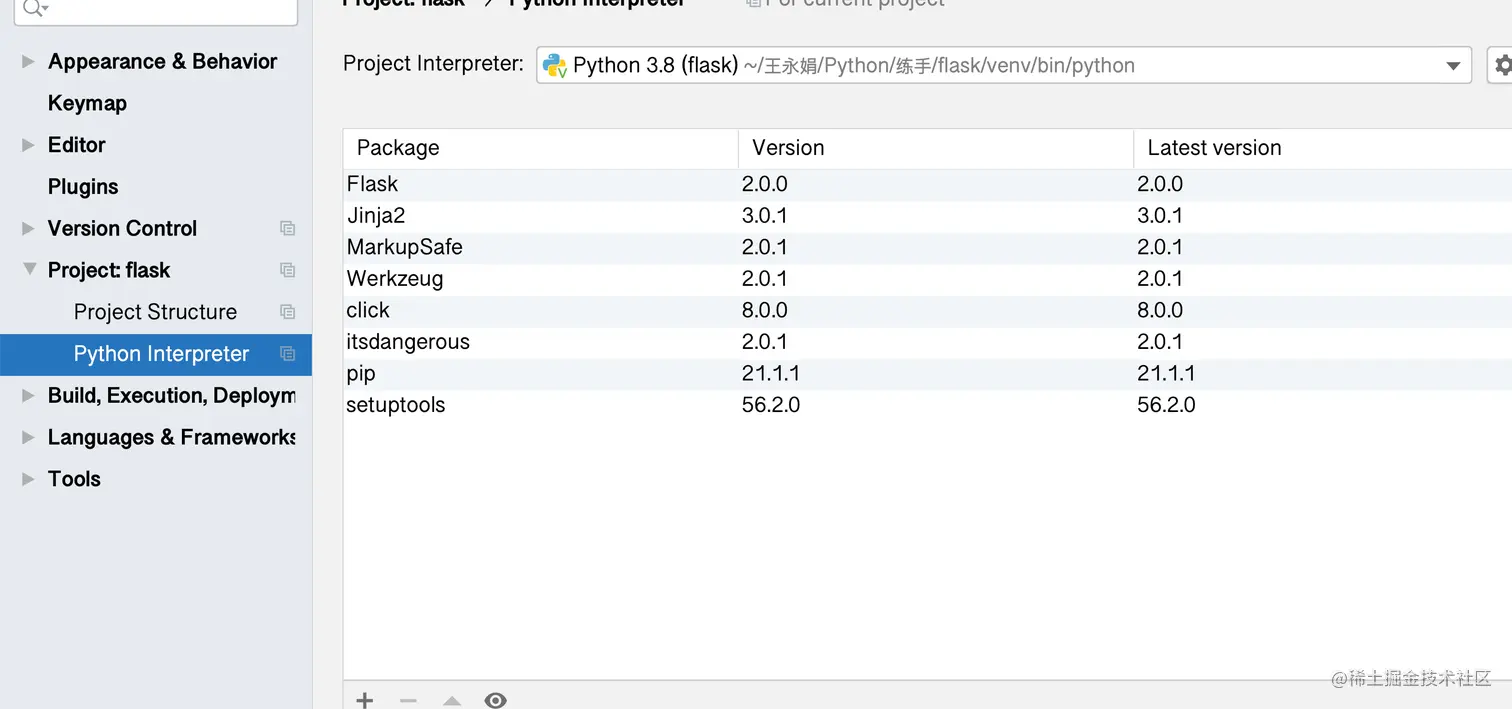Collapse the Project: flask section

(x=28, y=270)
